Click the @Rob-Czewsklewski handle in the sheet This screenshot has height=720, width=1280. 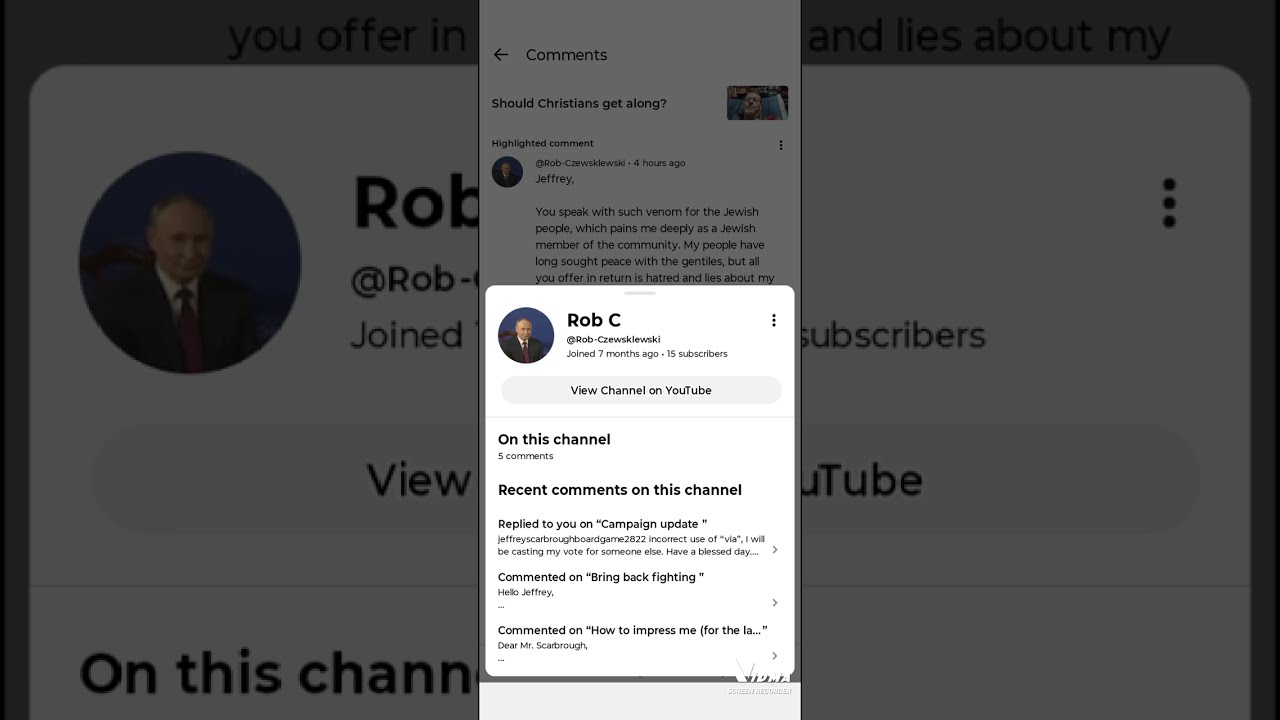613,339
